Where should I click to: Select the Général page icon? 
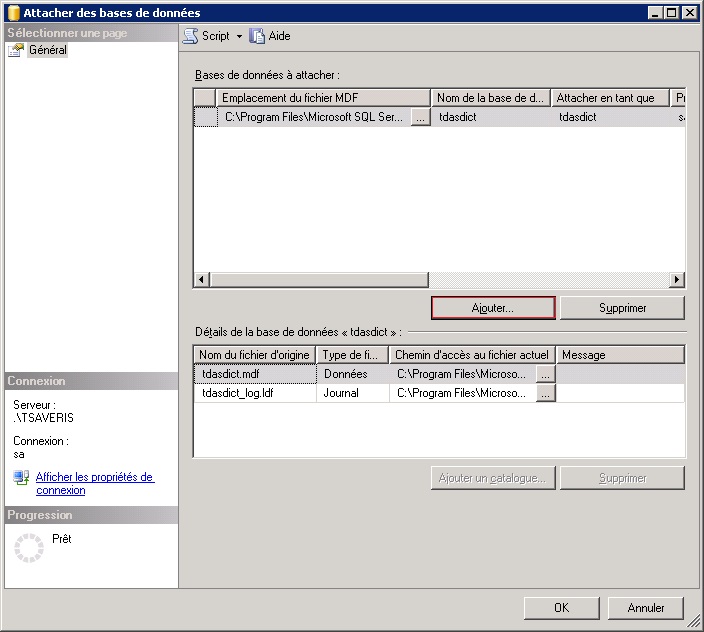[x=16, y=50]
